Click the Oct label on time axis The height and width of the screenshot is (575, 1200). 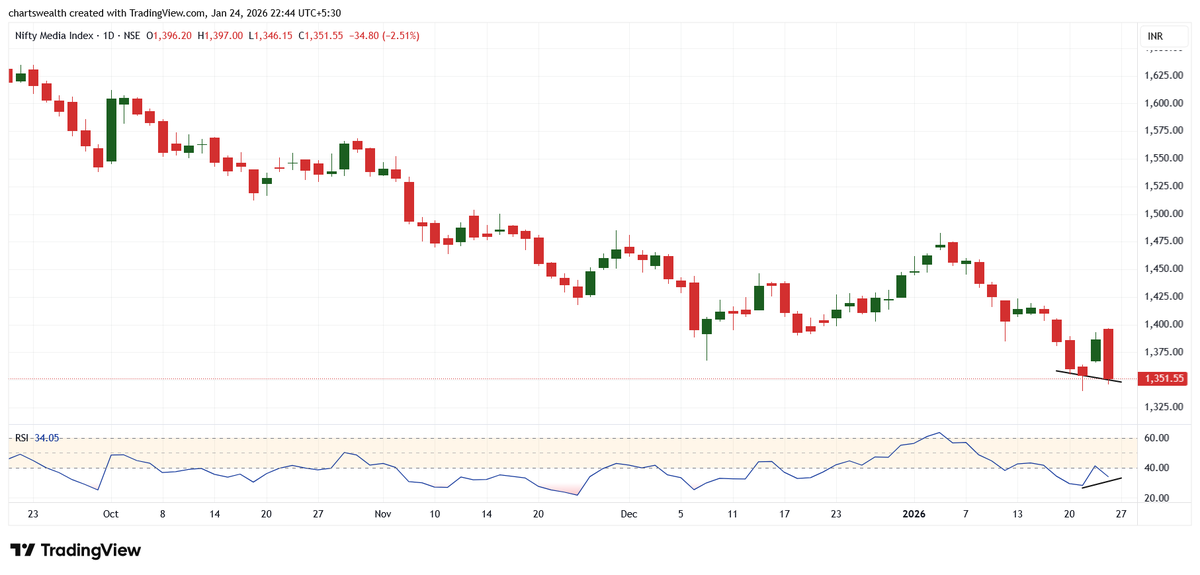[x=110, y=514]
